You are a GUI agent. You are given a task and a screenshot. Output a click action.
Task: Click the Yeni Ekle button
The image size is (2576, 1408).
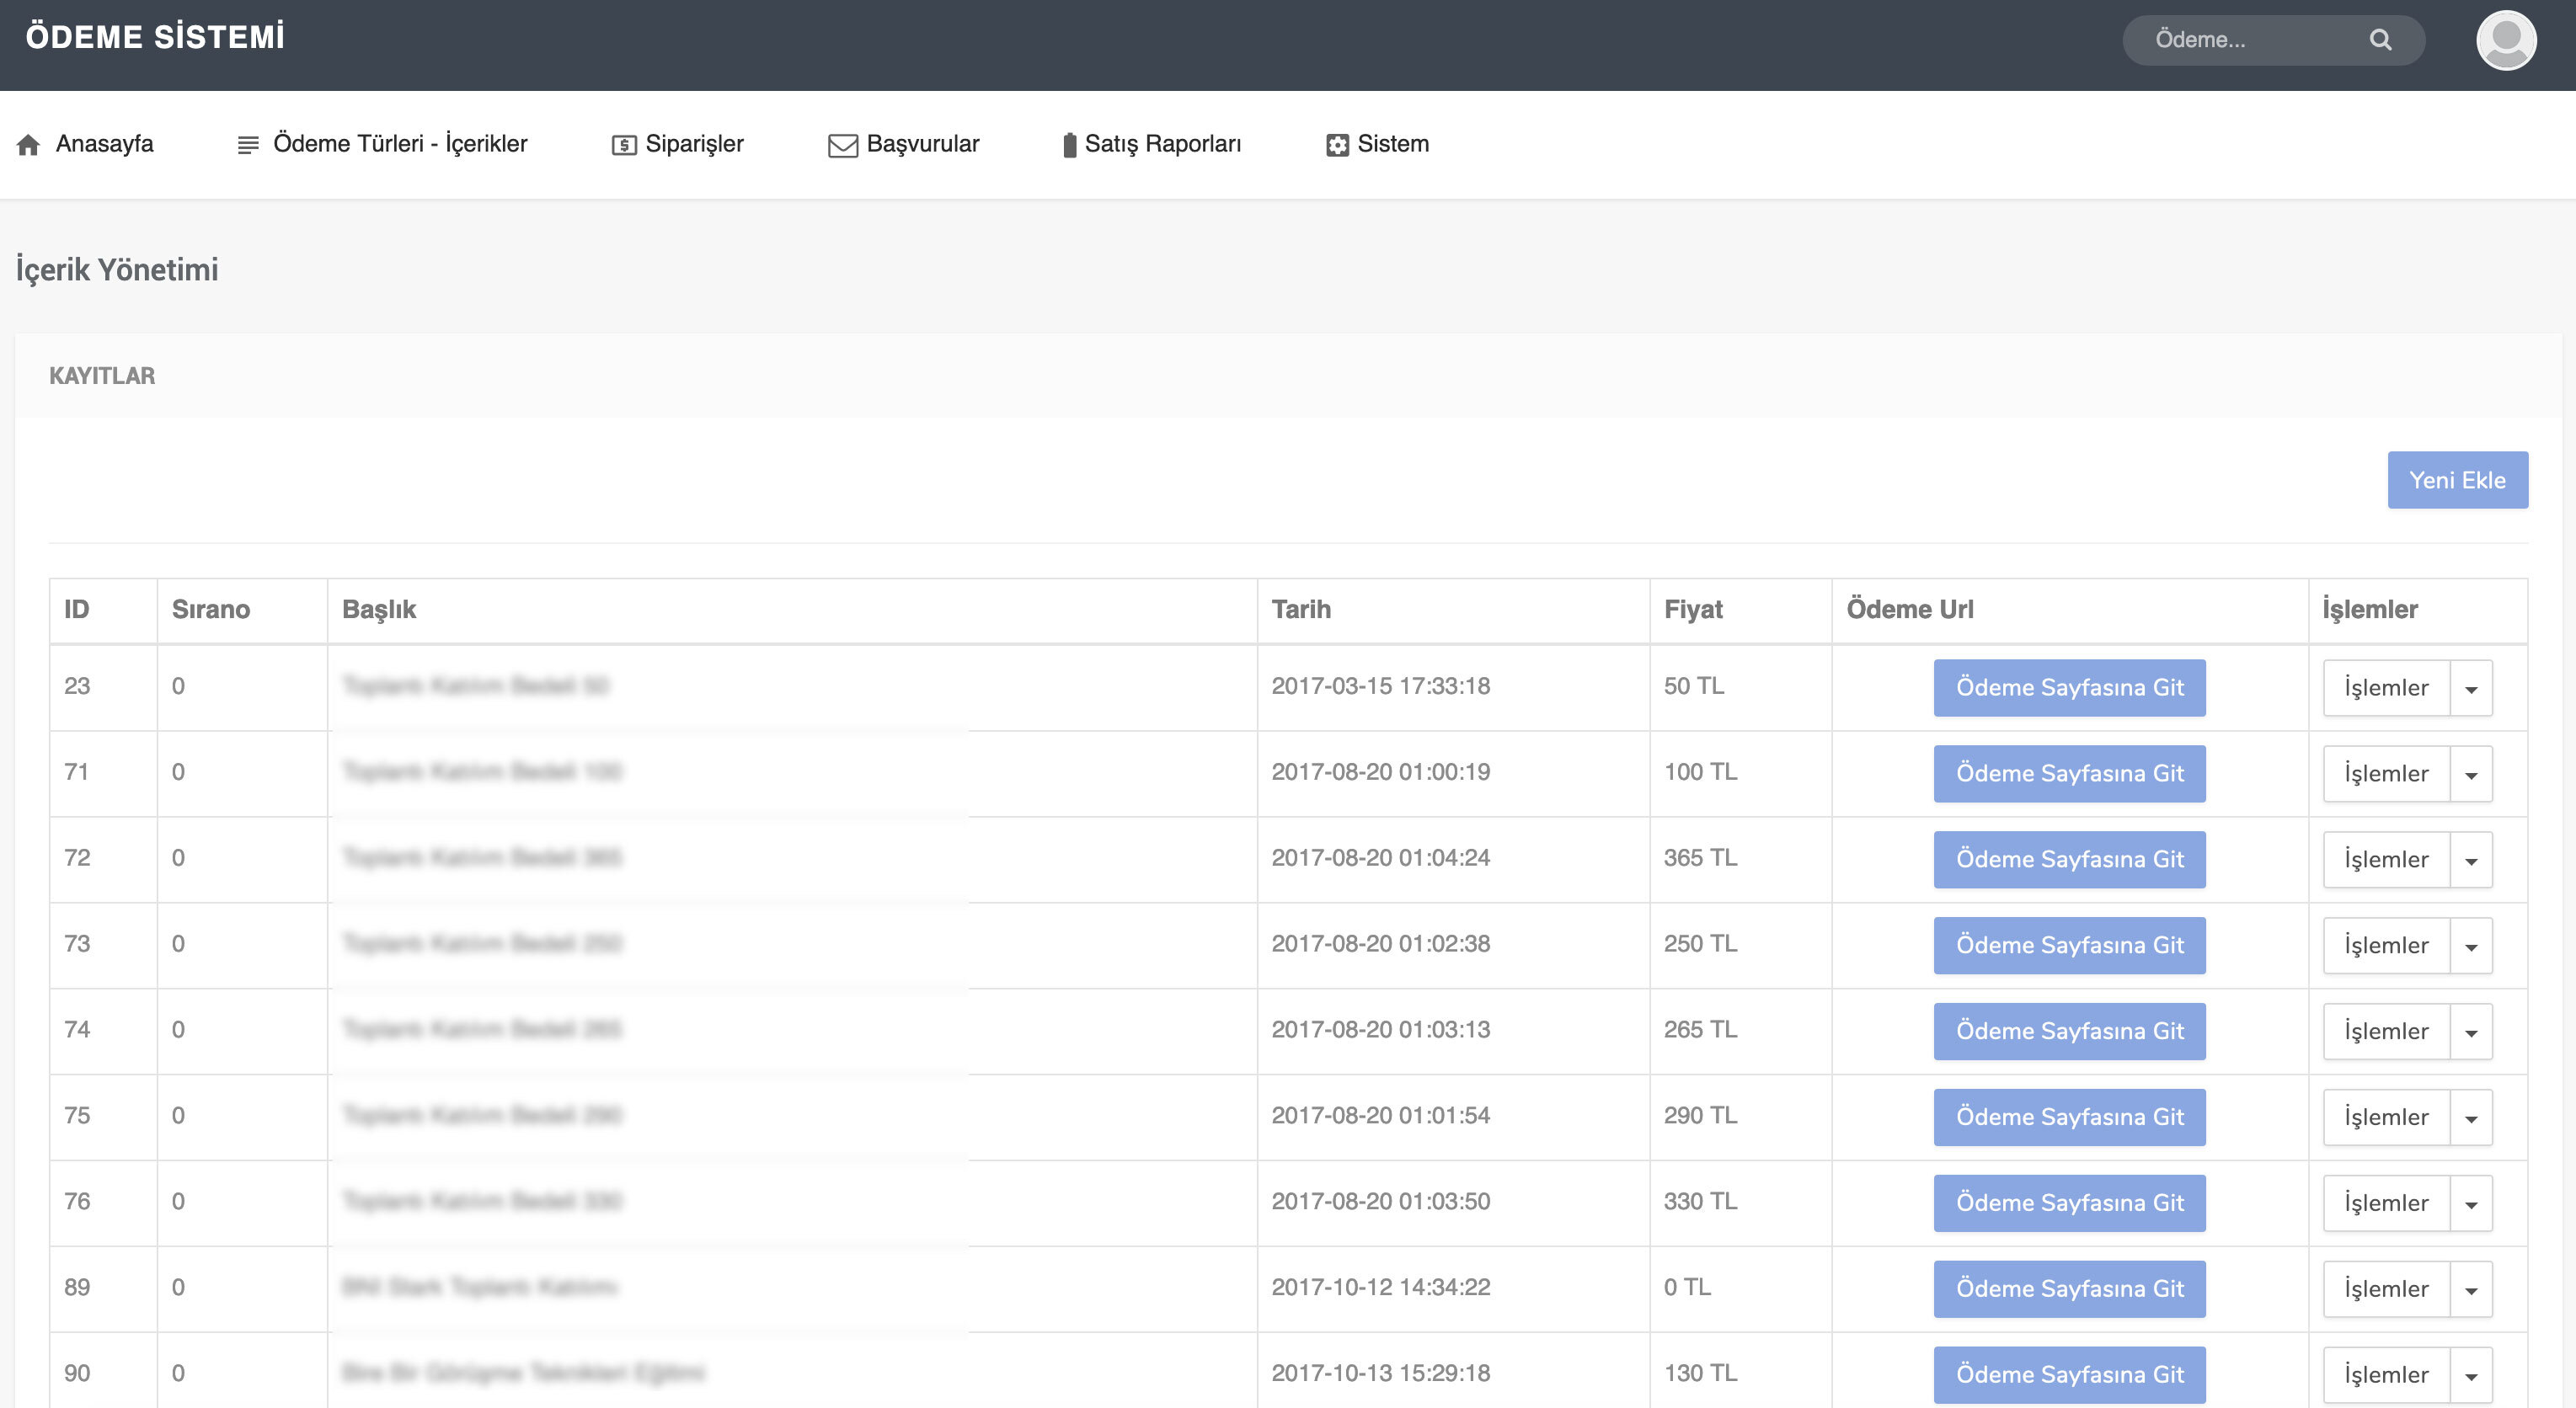(2457, 480)
